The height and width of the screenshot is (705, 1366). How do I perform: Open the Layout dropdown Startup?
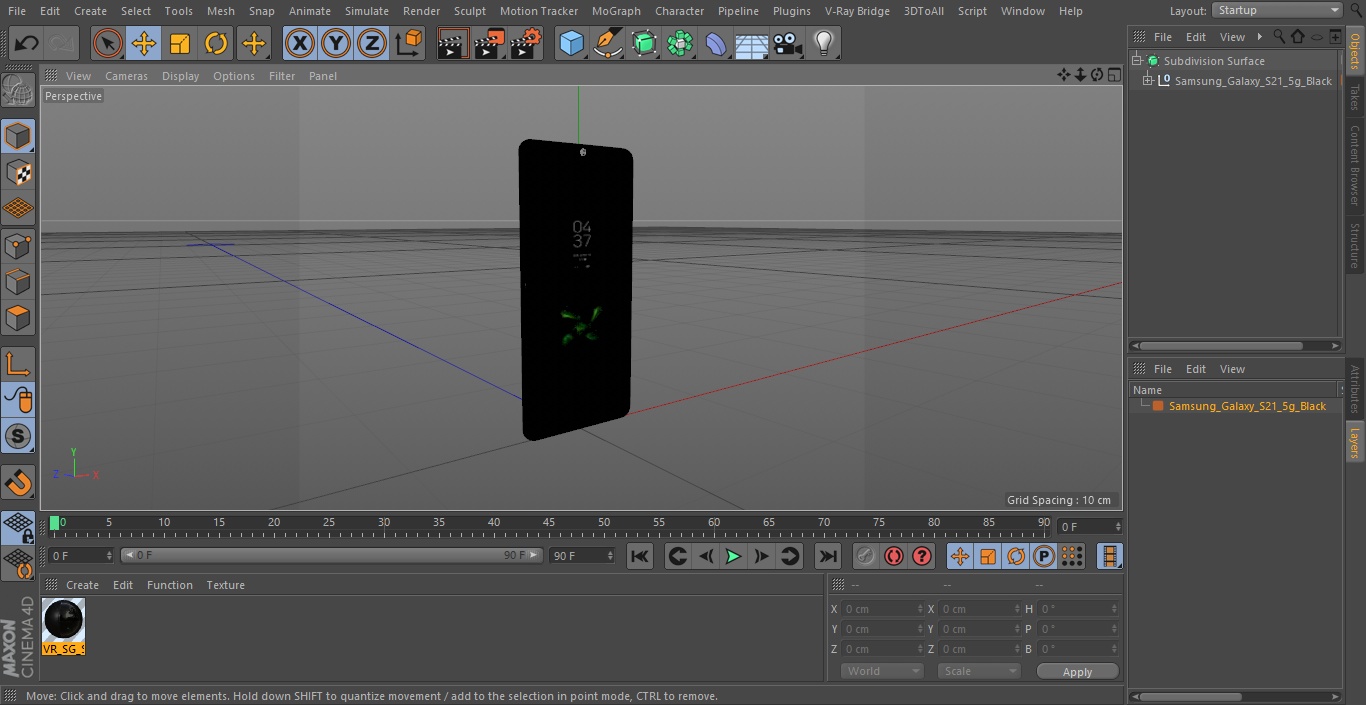point(1277,10)
